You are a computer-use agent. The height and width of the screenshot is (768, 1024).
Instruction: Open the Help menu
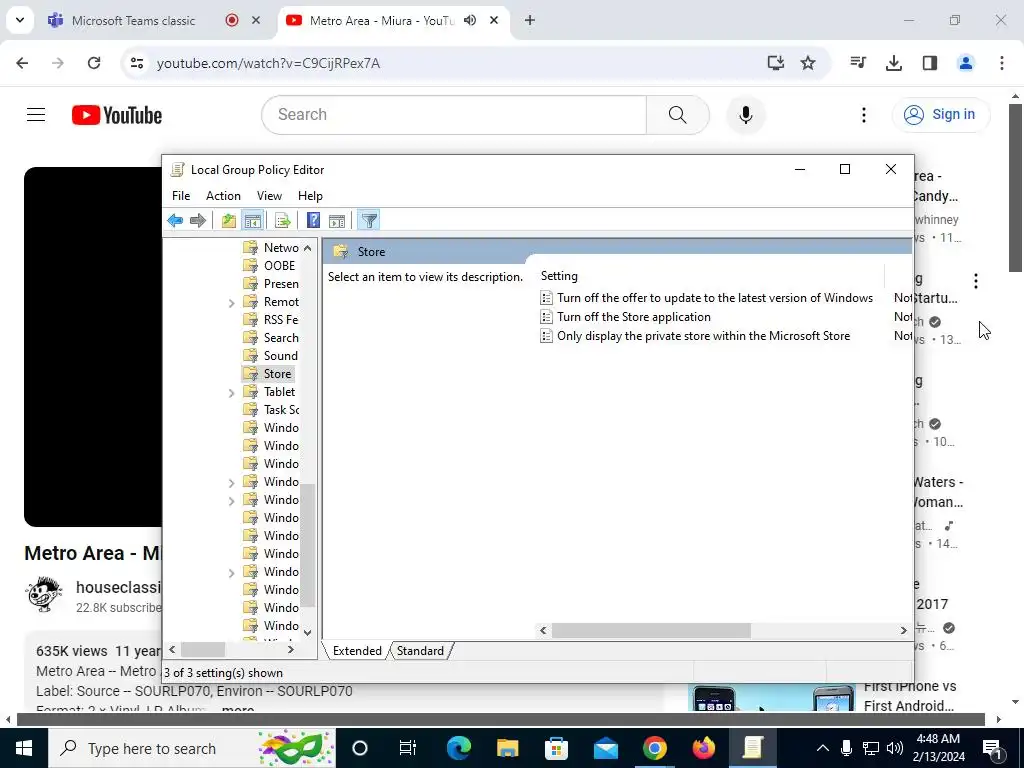pos(310,196)
